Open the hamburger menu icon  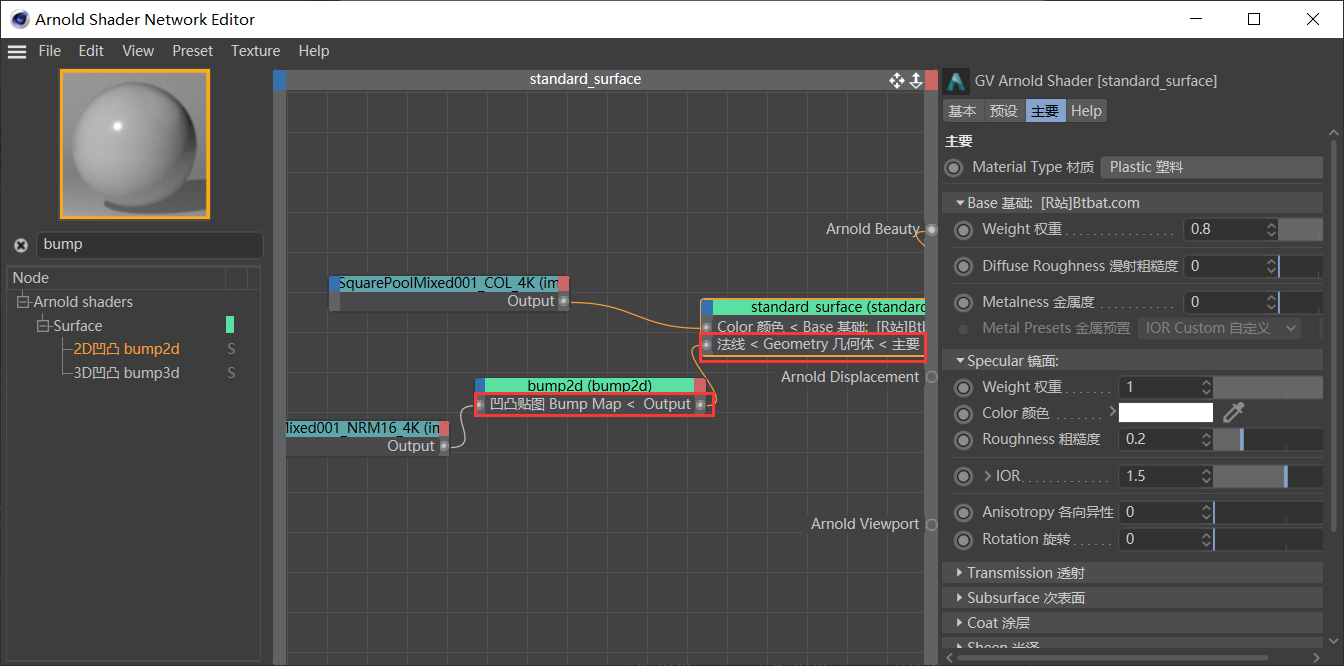[x=17, y=51]
